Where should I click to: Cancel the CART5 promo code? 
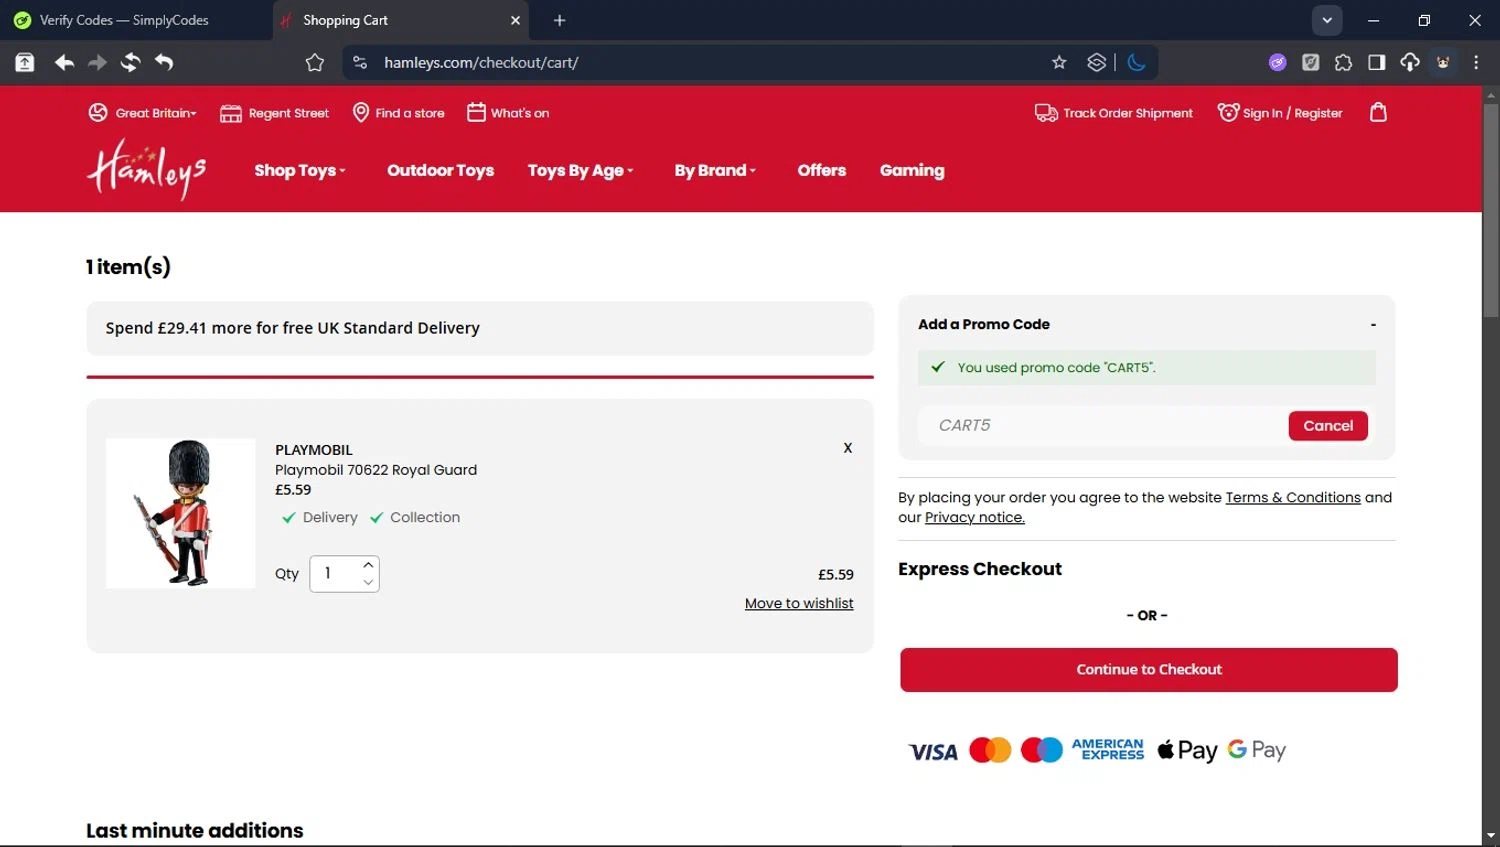[x=1328, y=425]
